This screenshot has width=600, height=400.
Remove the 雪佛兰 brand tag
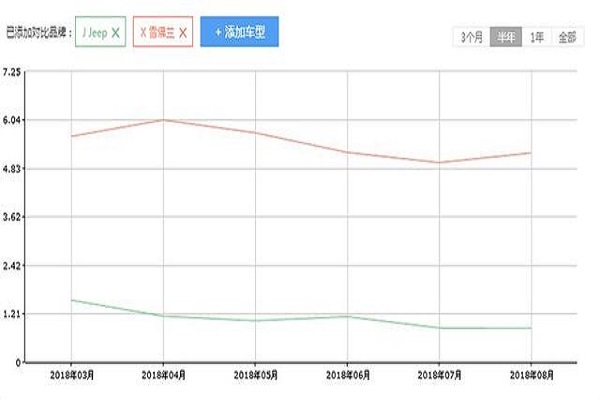[183, 33]
